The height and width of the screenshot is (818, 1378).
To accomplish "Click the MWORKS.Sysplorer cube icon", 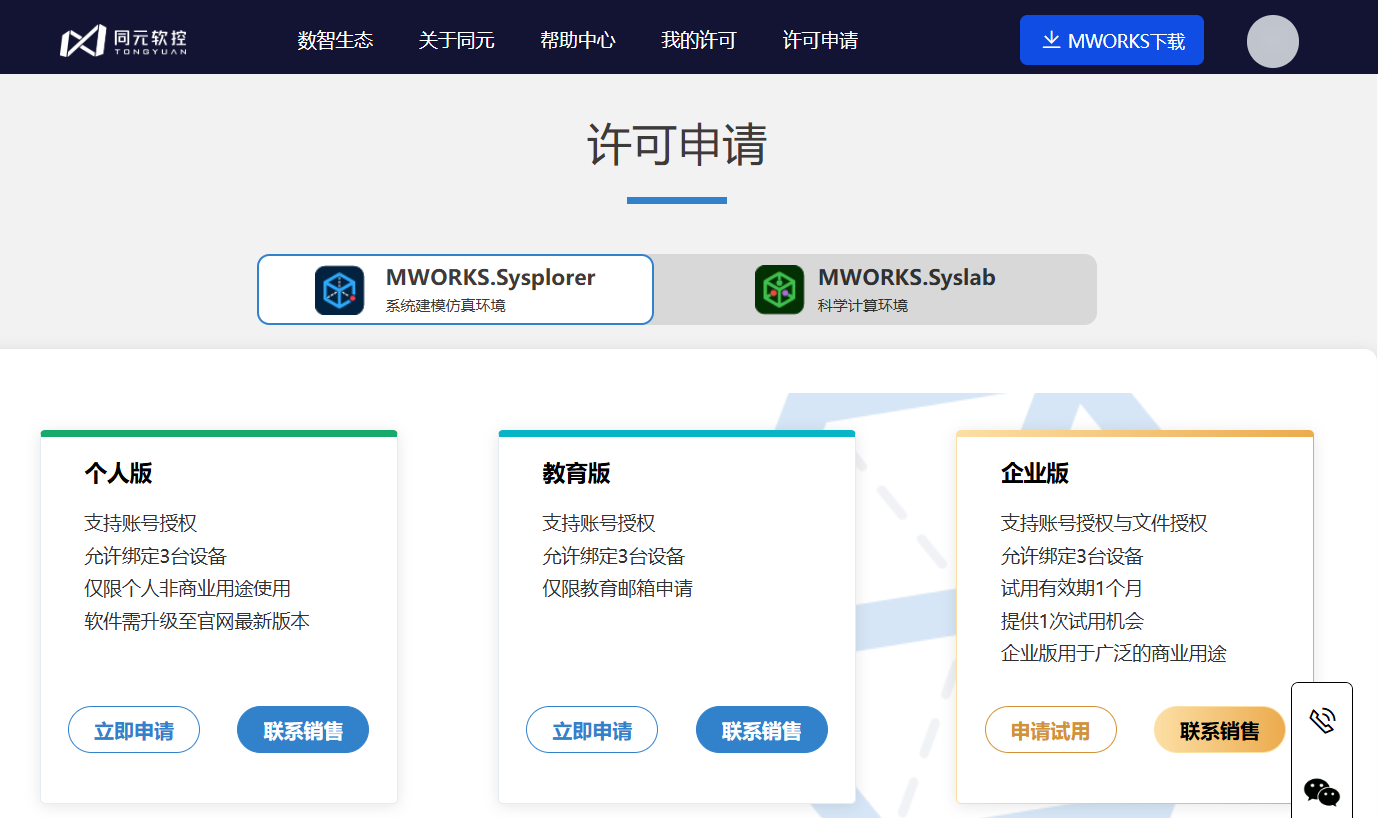I will click(x=339, y=290).
